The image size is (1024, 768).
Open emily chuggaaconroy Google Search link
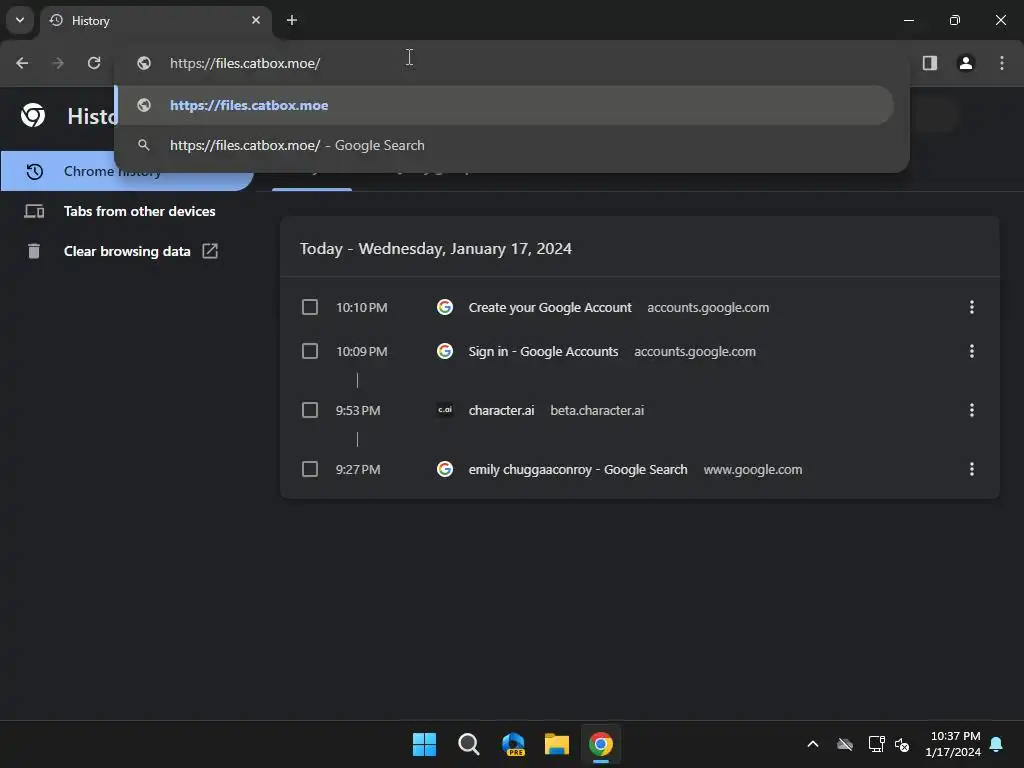(x=578, y=470)
